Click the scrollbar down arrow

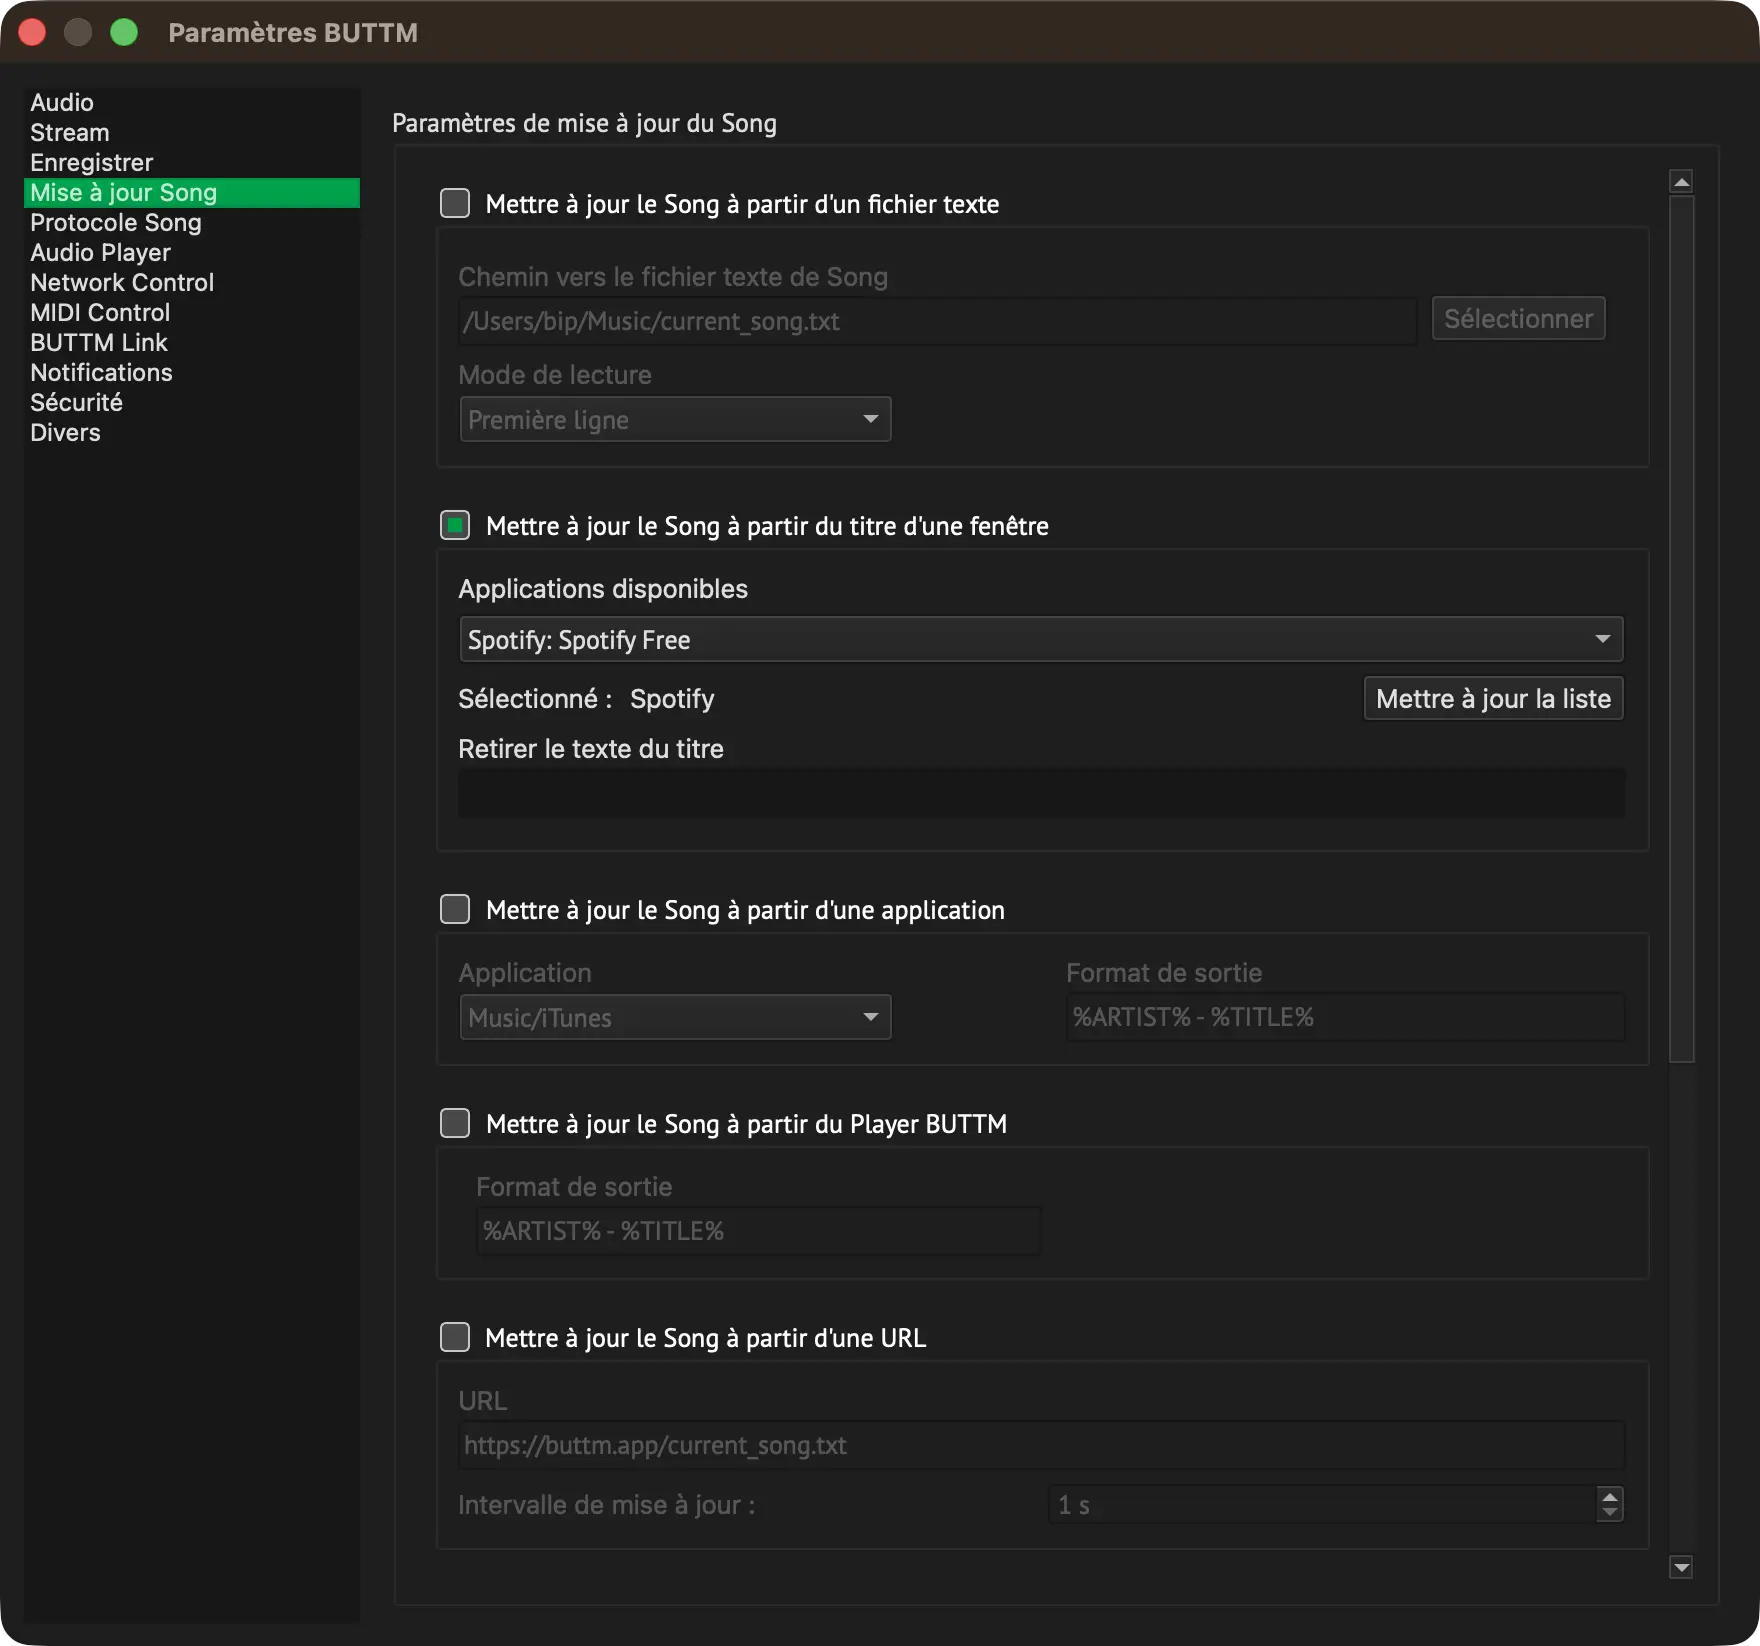pos(1682,1567)
